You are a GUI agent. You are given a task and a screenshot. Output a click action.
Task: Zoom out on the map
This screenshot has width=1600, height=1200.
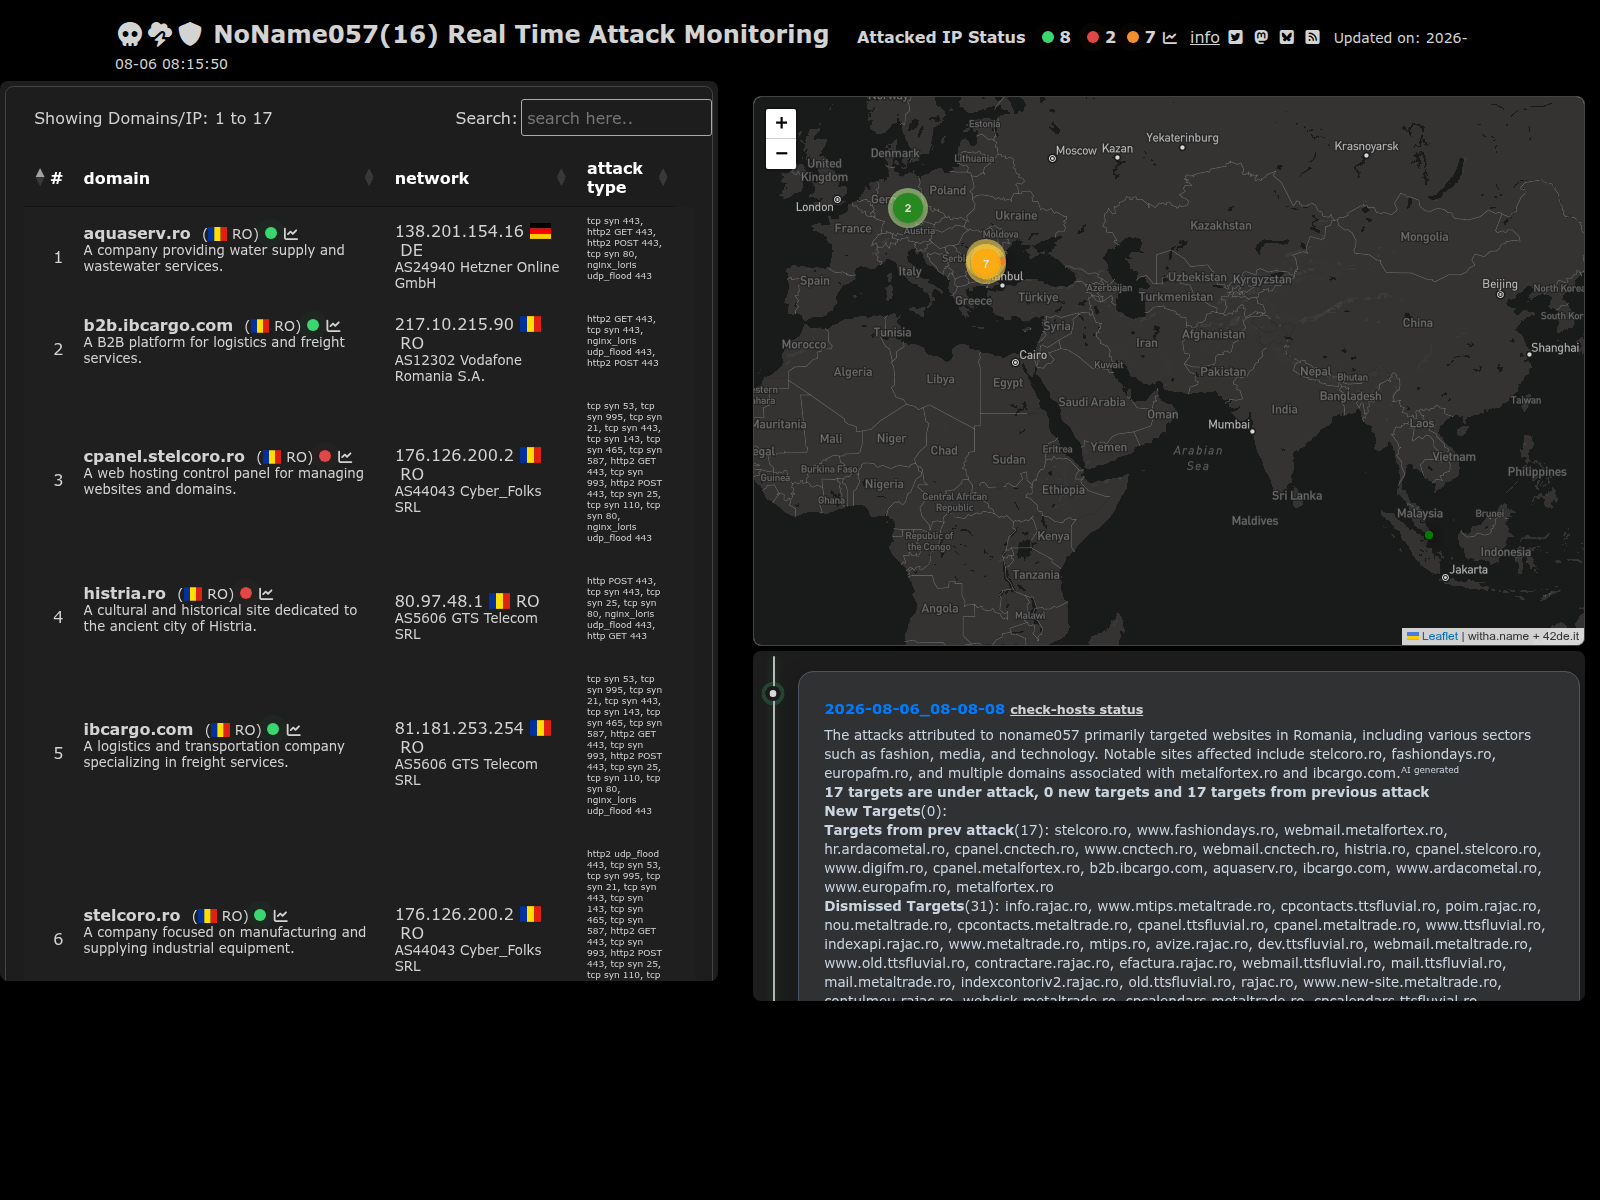coord(781,154)
